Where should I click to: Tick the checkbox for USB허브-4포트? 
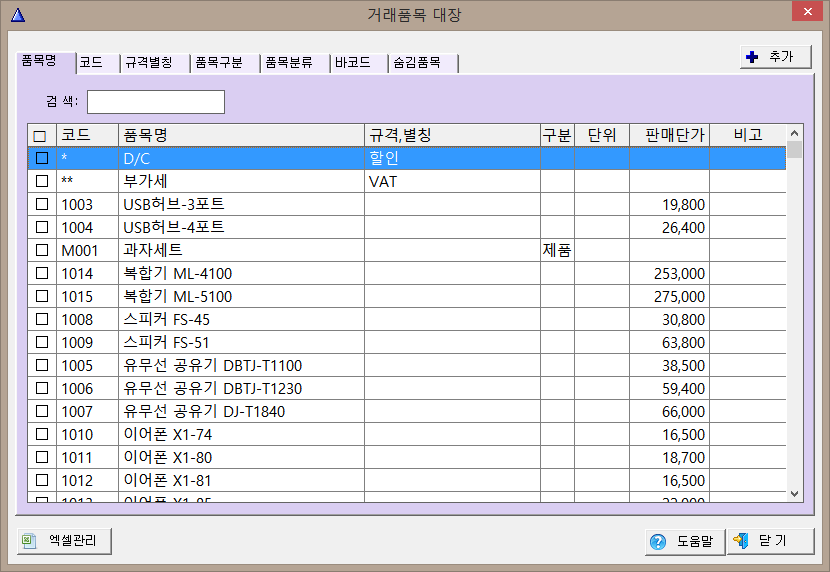click(x=42, y=227)
